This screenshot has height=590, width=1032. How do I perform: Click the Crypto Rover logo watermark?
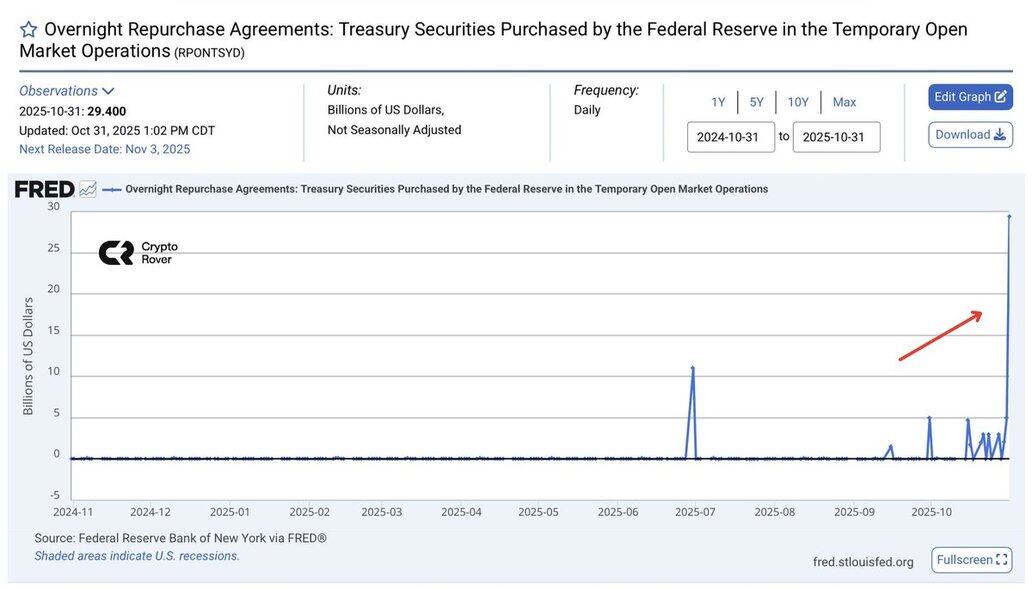pyautogui.click(x=137, y=253)
